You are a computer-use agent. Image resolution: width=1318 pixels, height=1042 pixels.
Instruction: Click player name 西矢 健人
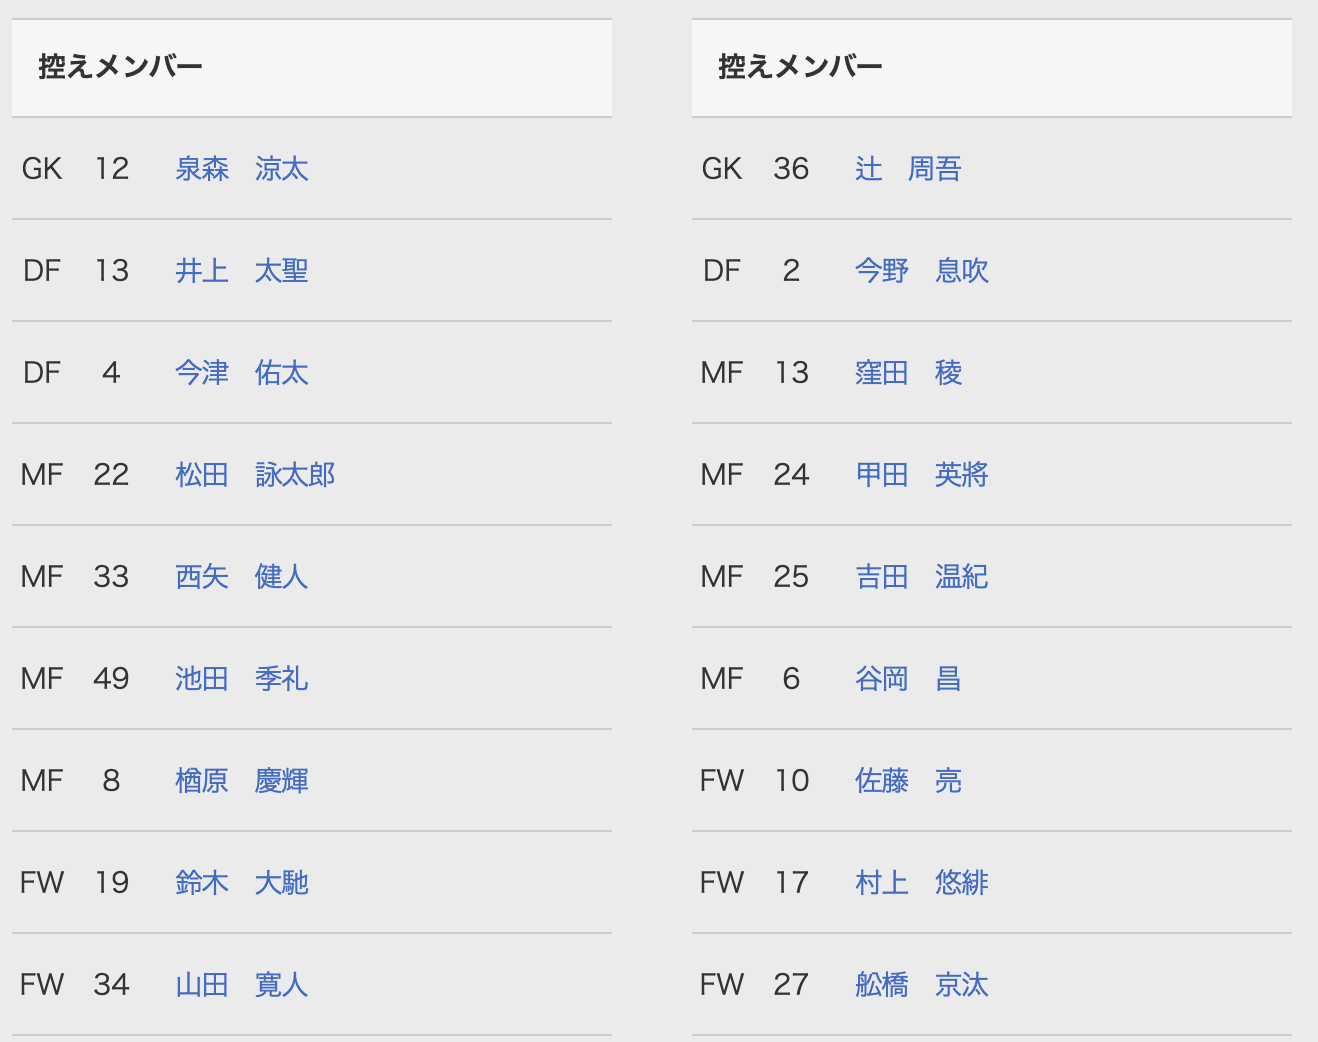point(241,577)
